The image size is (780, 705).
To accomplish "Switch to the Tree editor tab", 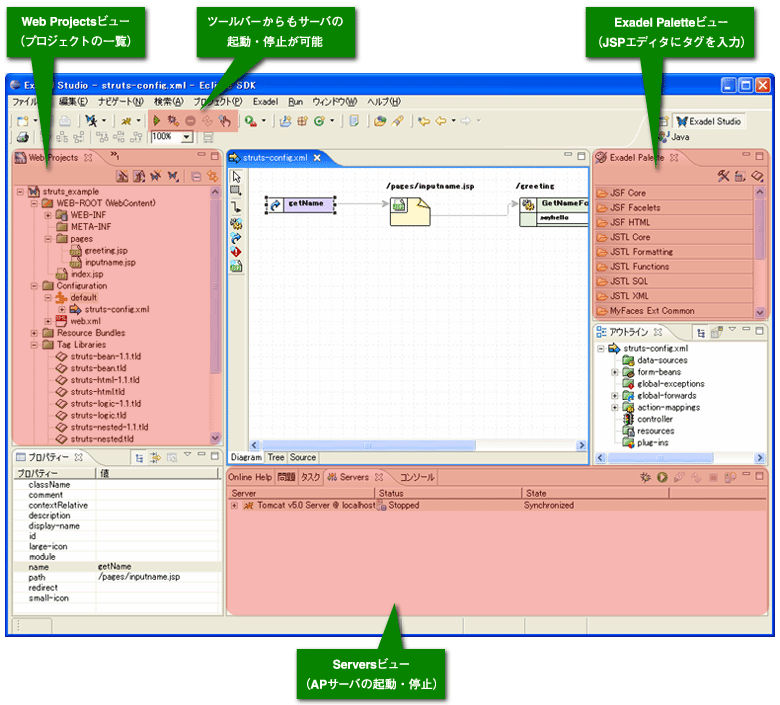I will [x=276, y=457].
